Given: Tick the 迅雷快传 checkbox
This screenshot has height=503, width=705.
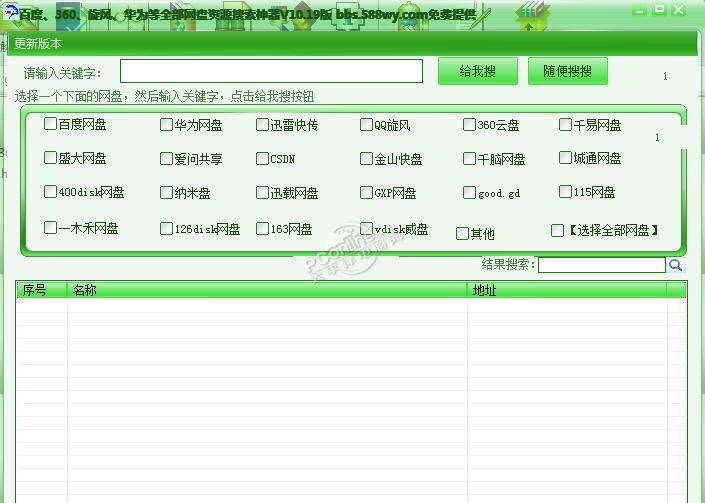Looking at the screenshot, I should 262,125.
